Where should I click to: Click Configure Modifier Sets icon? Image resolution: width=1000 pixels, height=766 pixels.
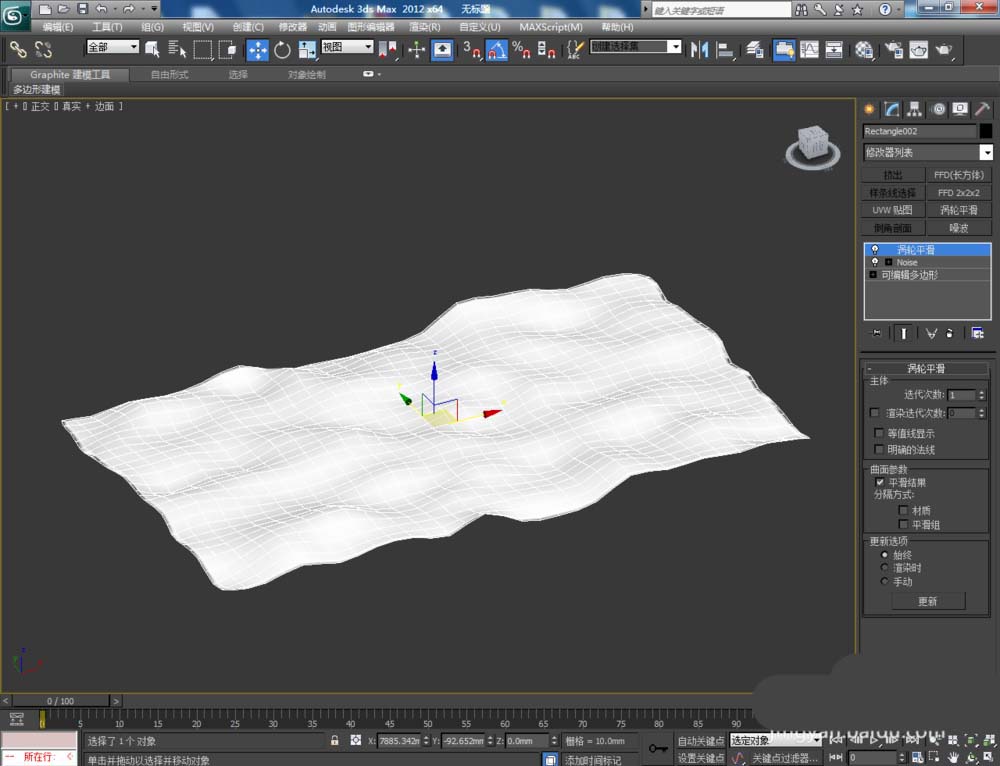pos(977,333)
